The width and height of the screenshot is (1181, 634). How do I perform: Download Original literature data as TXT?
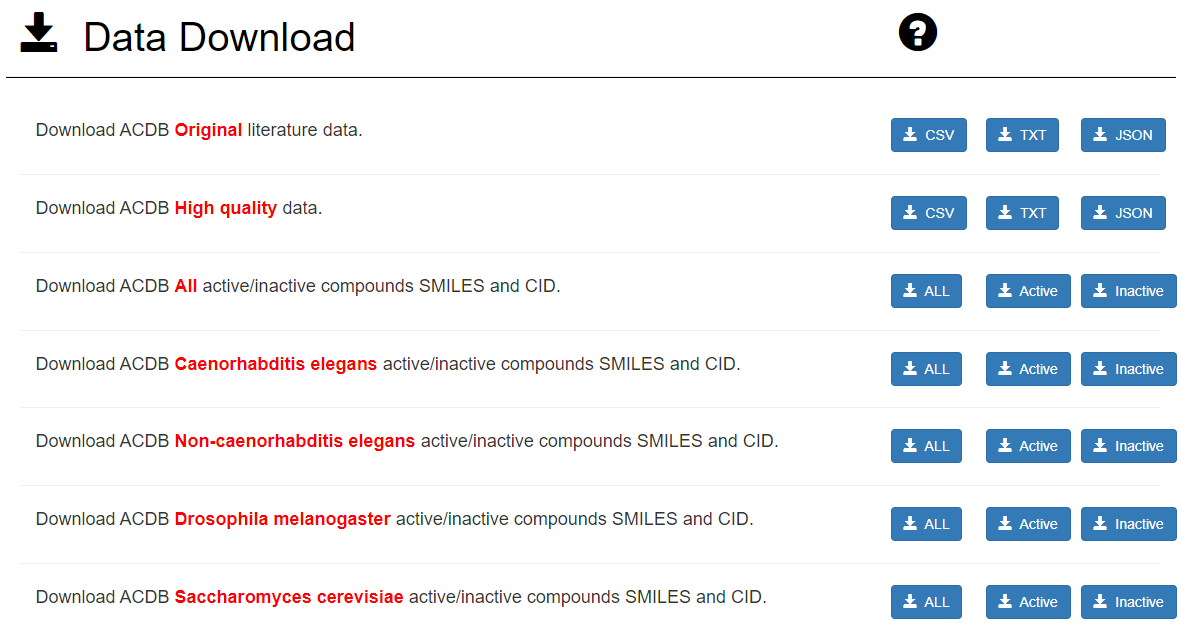[x=1021, y=135]
